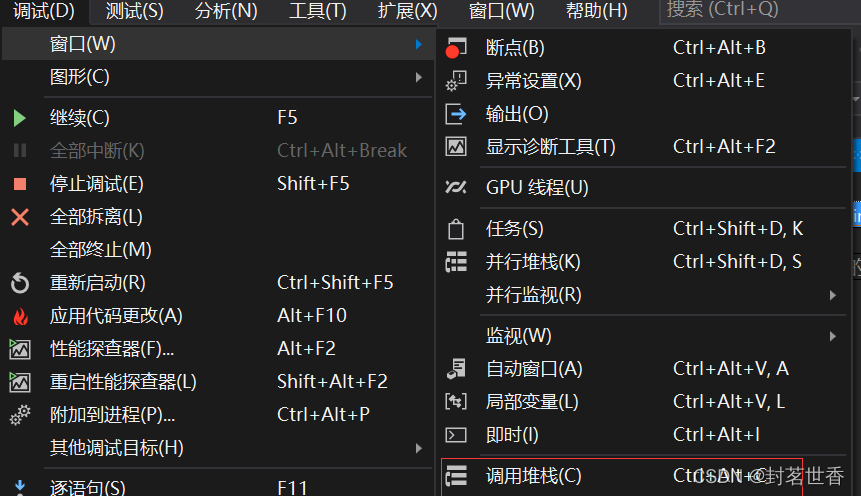Select Call Stack (调用堆栈) menu entry
Image resolution: width=861 pixels, height=496 pixels.
click(533, 476)
